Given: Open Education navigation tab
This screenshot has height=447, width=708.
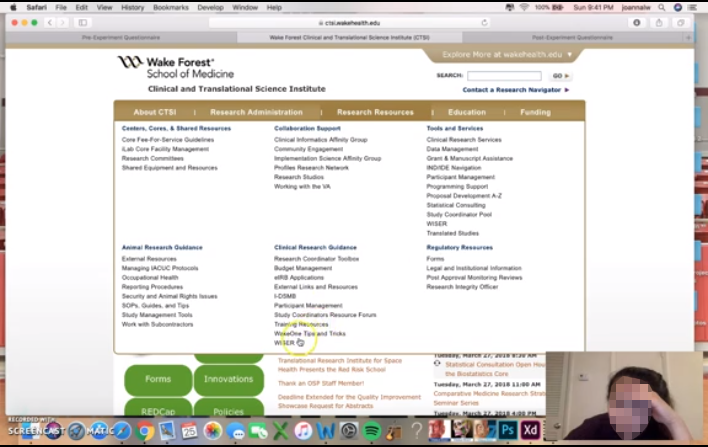Looking at the screenshot, I should click(467, 112).
